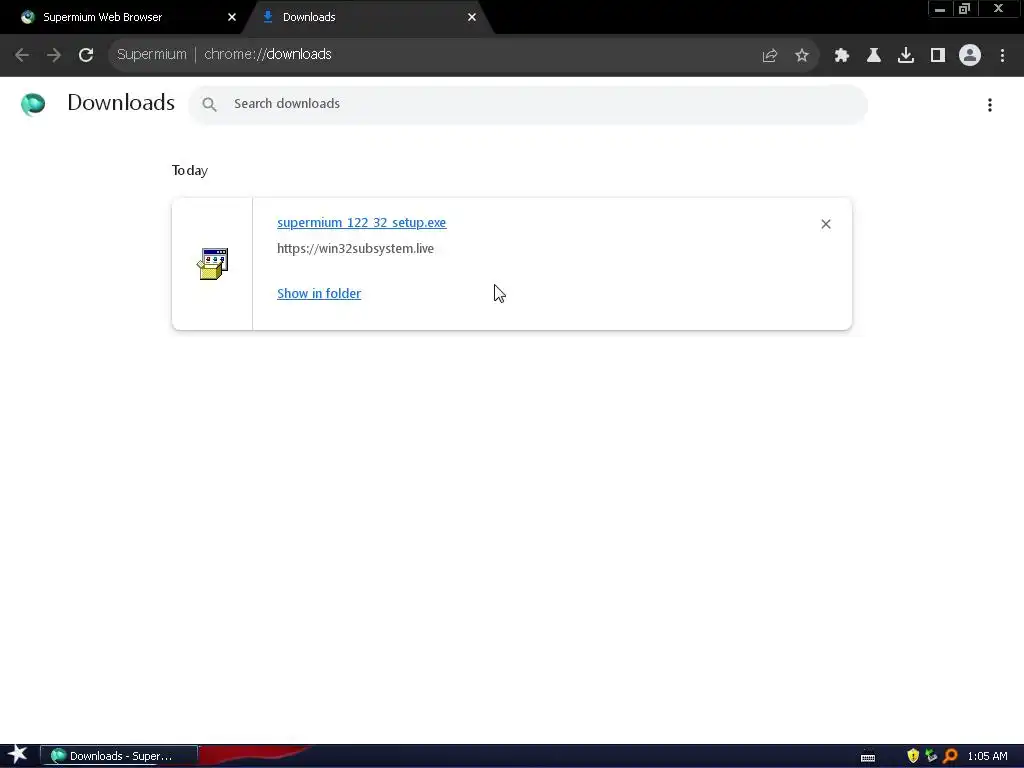
Task: Minimize the browser window
Action: (940, 9)
